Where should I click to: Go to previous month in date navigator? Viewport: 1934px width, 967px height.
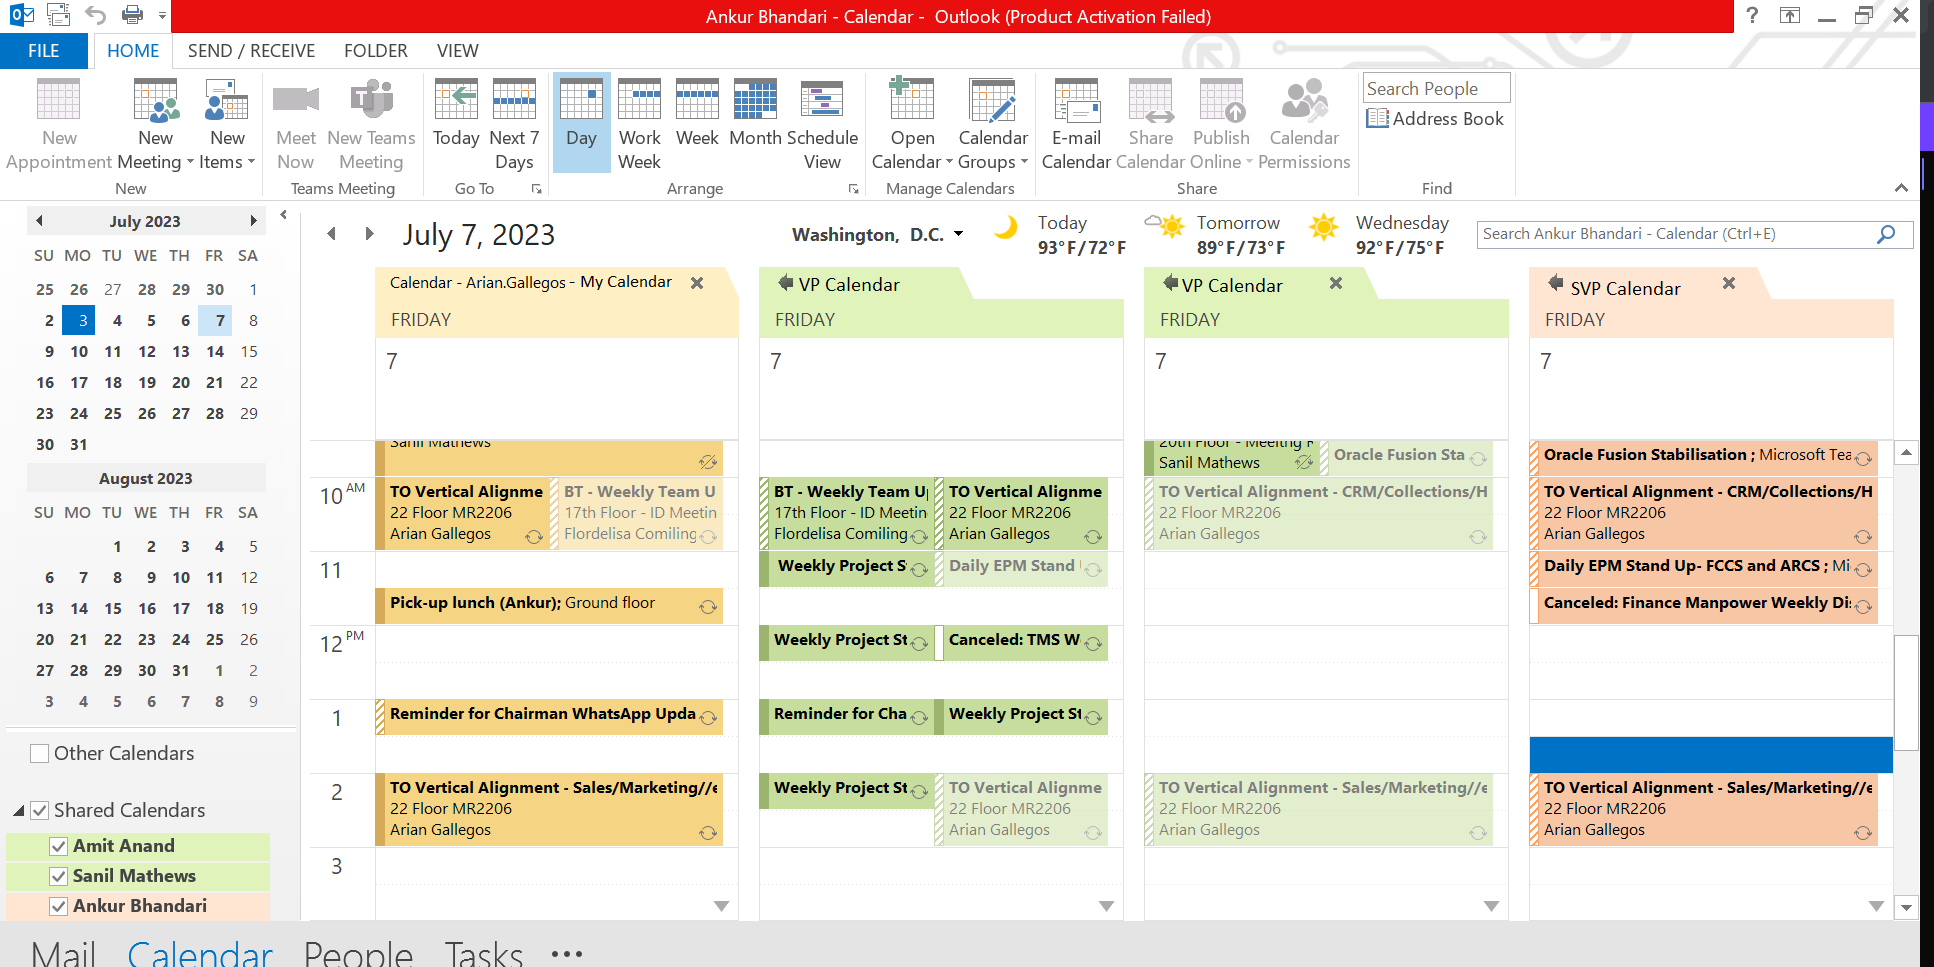coord(39,221)
